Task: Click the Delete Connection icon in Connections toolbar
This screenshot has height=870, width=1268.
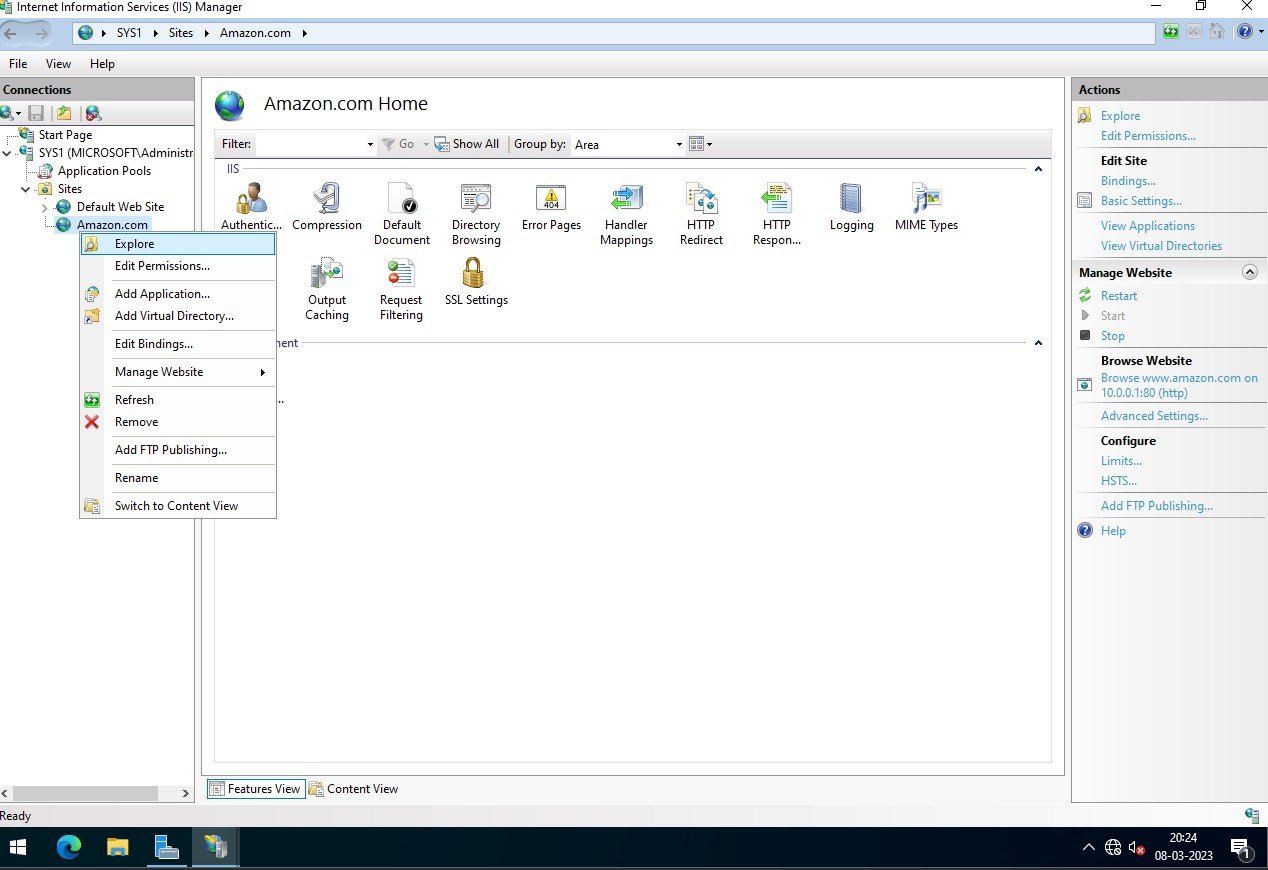Action: tap(93, 113)
